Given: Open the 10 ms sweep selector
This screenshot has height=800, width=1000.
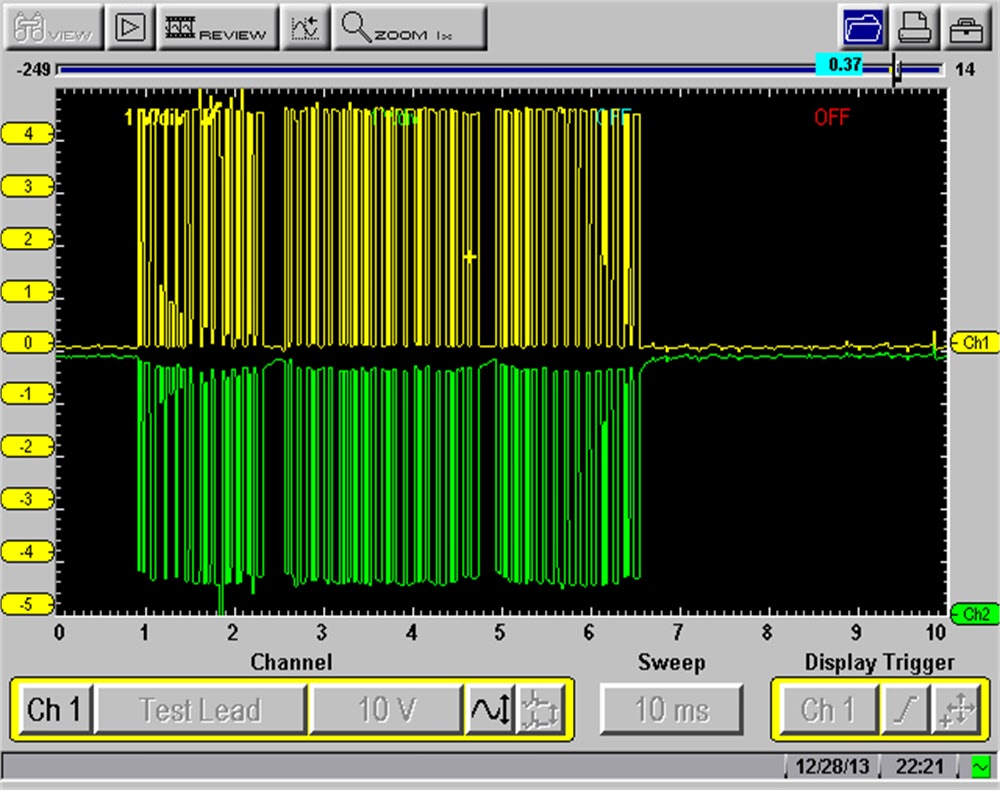Looking at the screenshot, I should (x=671, y=710).
